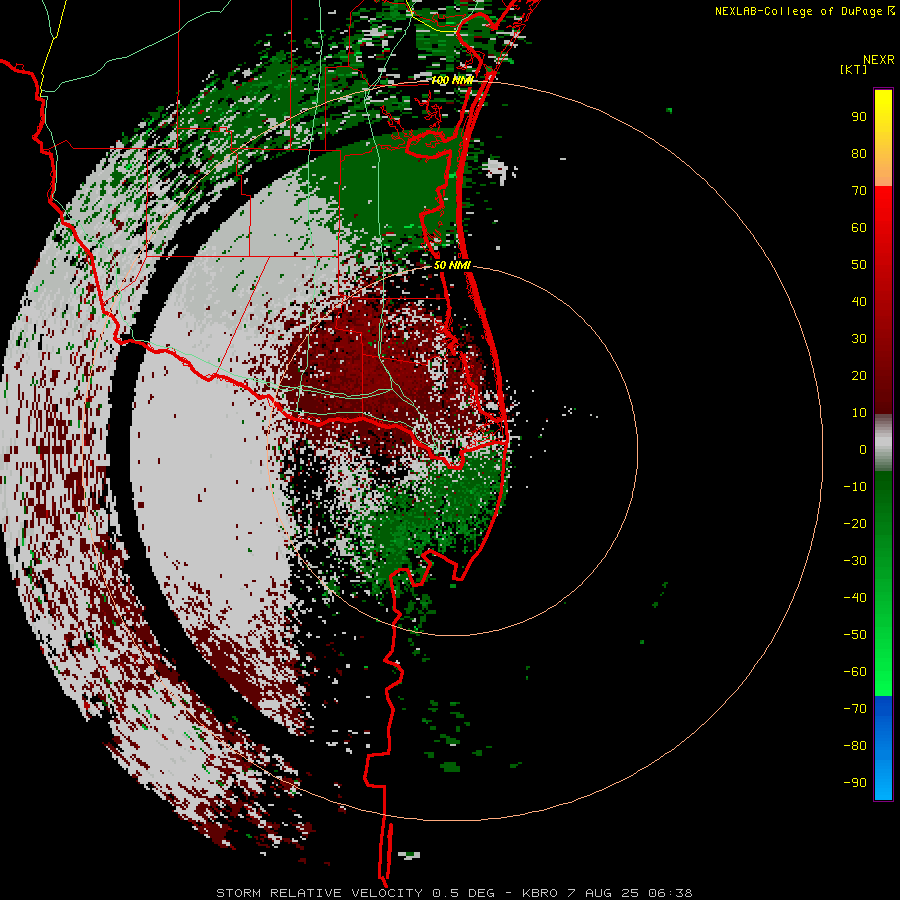900x900 pixels.
Task: Click the 60 value on the velocity scale
Action: [x=859, y=227]
